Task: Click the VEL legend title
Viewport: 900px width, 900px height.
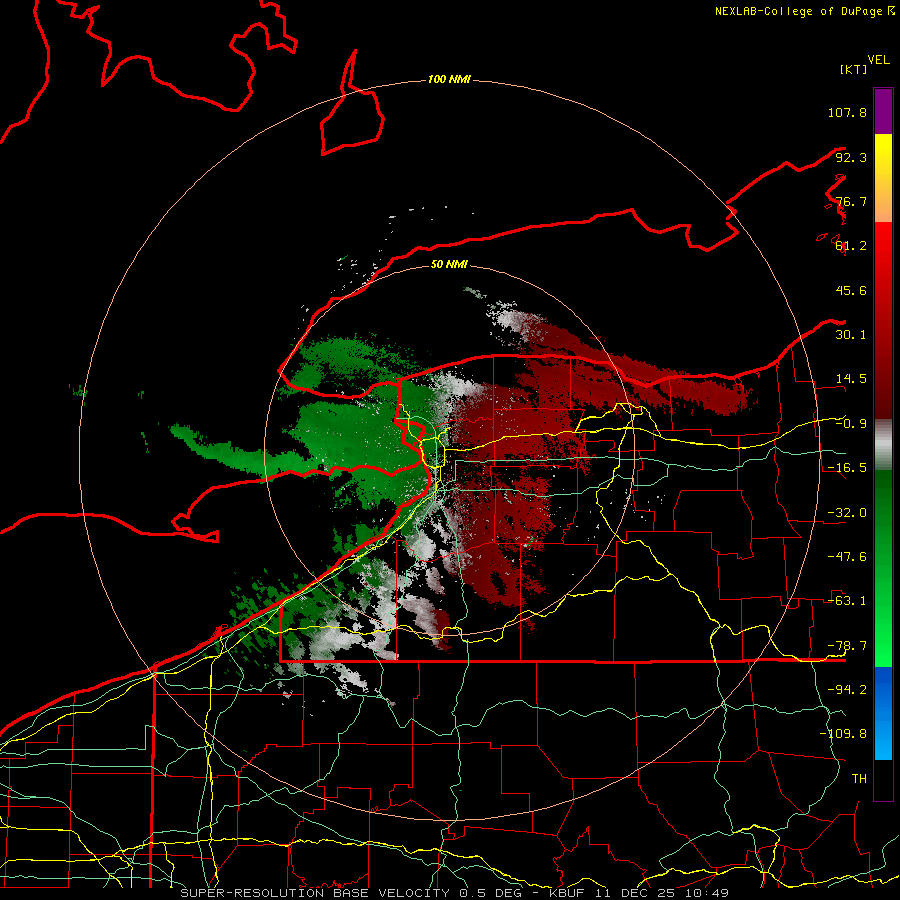Action: (878, 60)
